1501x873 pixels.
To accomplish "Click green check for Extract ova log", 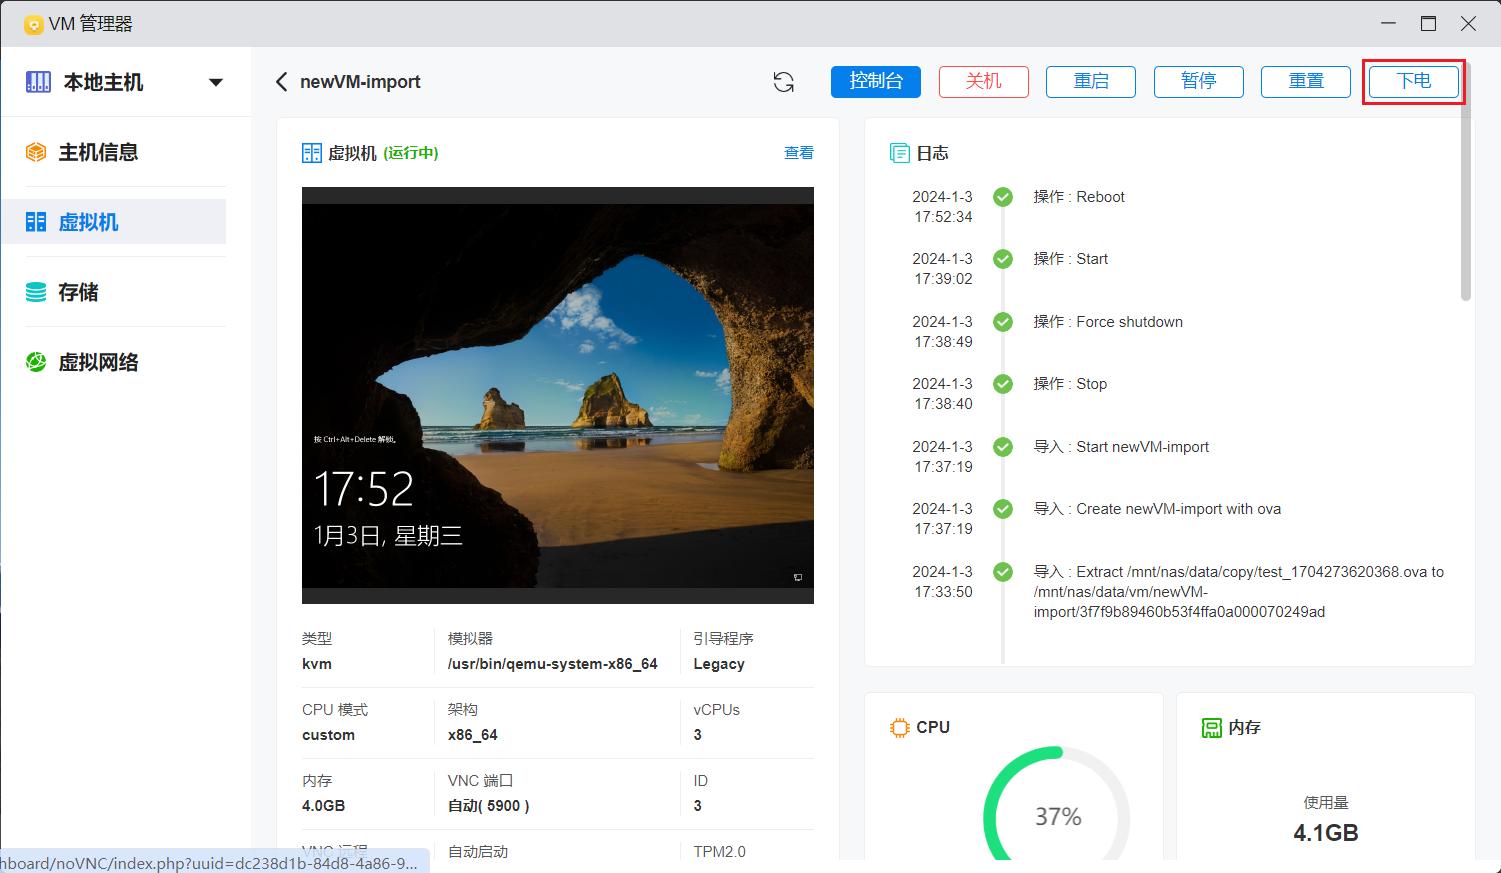I will [1003, 572].
